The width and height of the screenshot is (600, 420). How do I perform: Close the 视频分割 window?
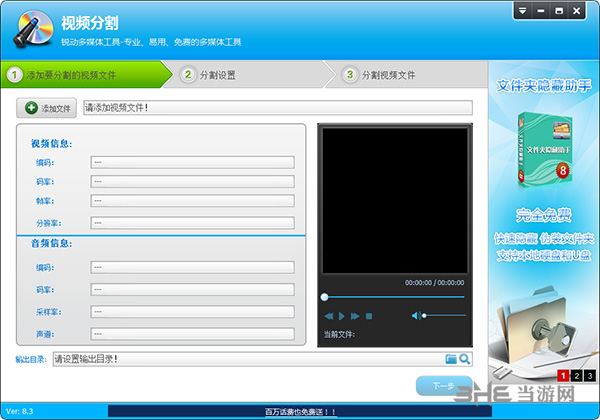pos(577,11)
